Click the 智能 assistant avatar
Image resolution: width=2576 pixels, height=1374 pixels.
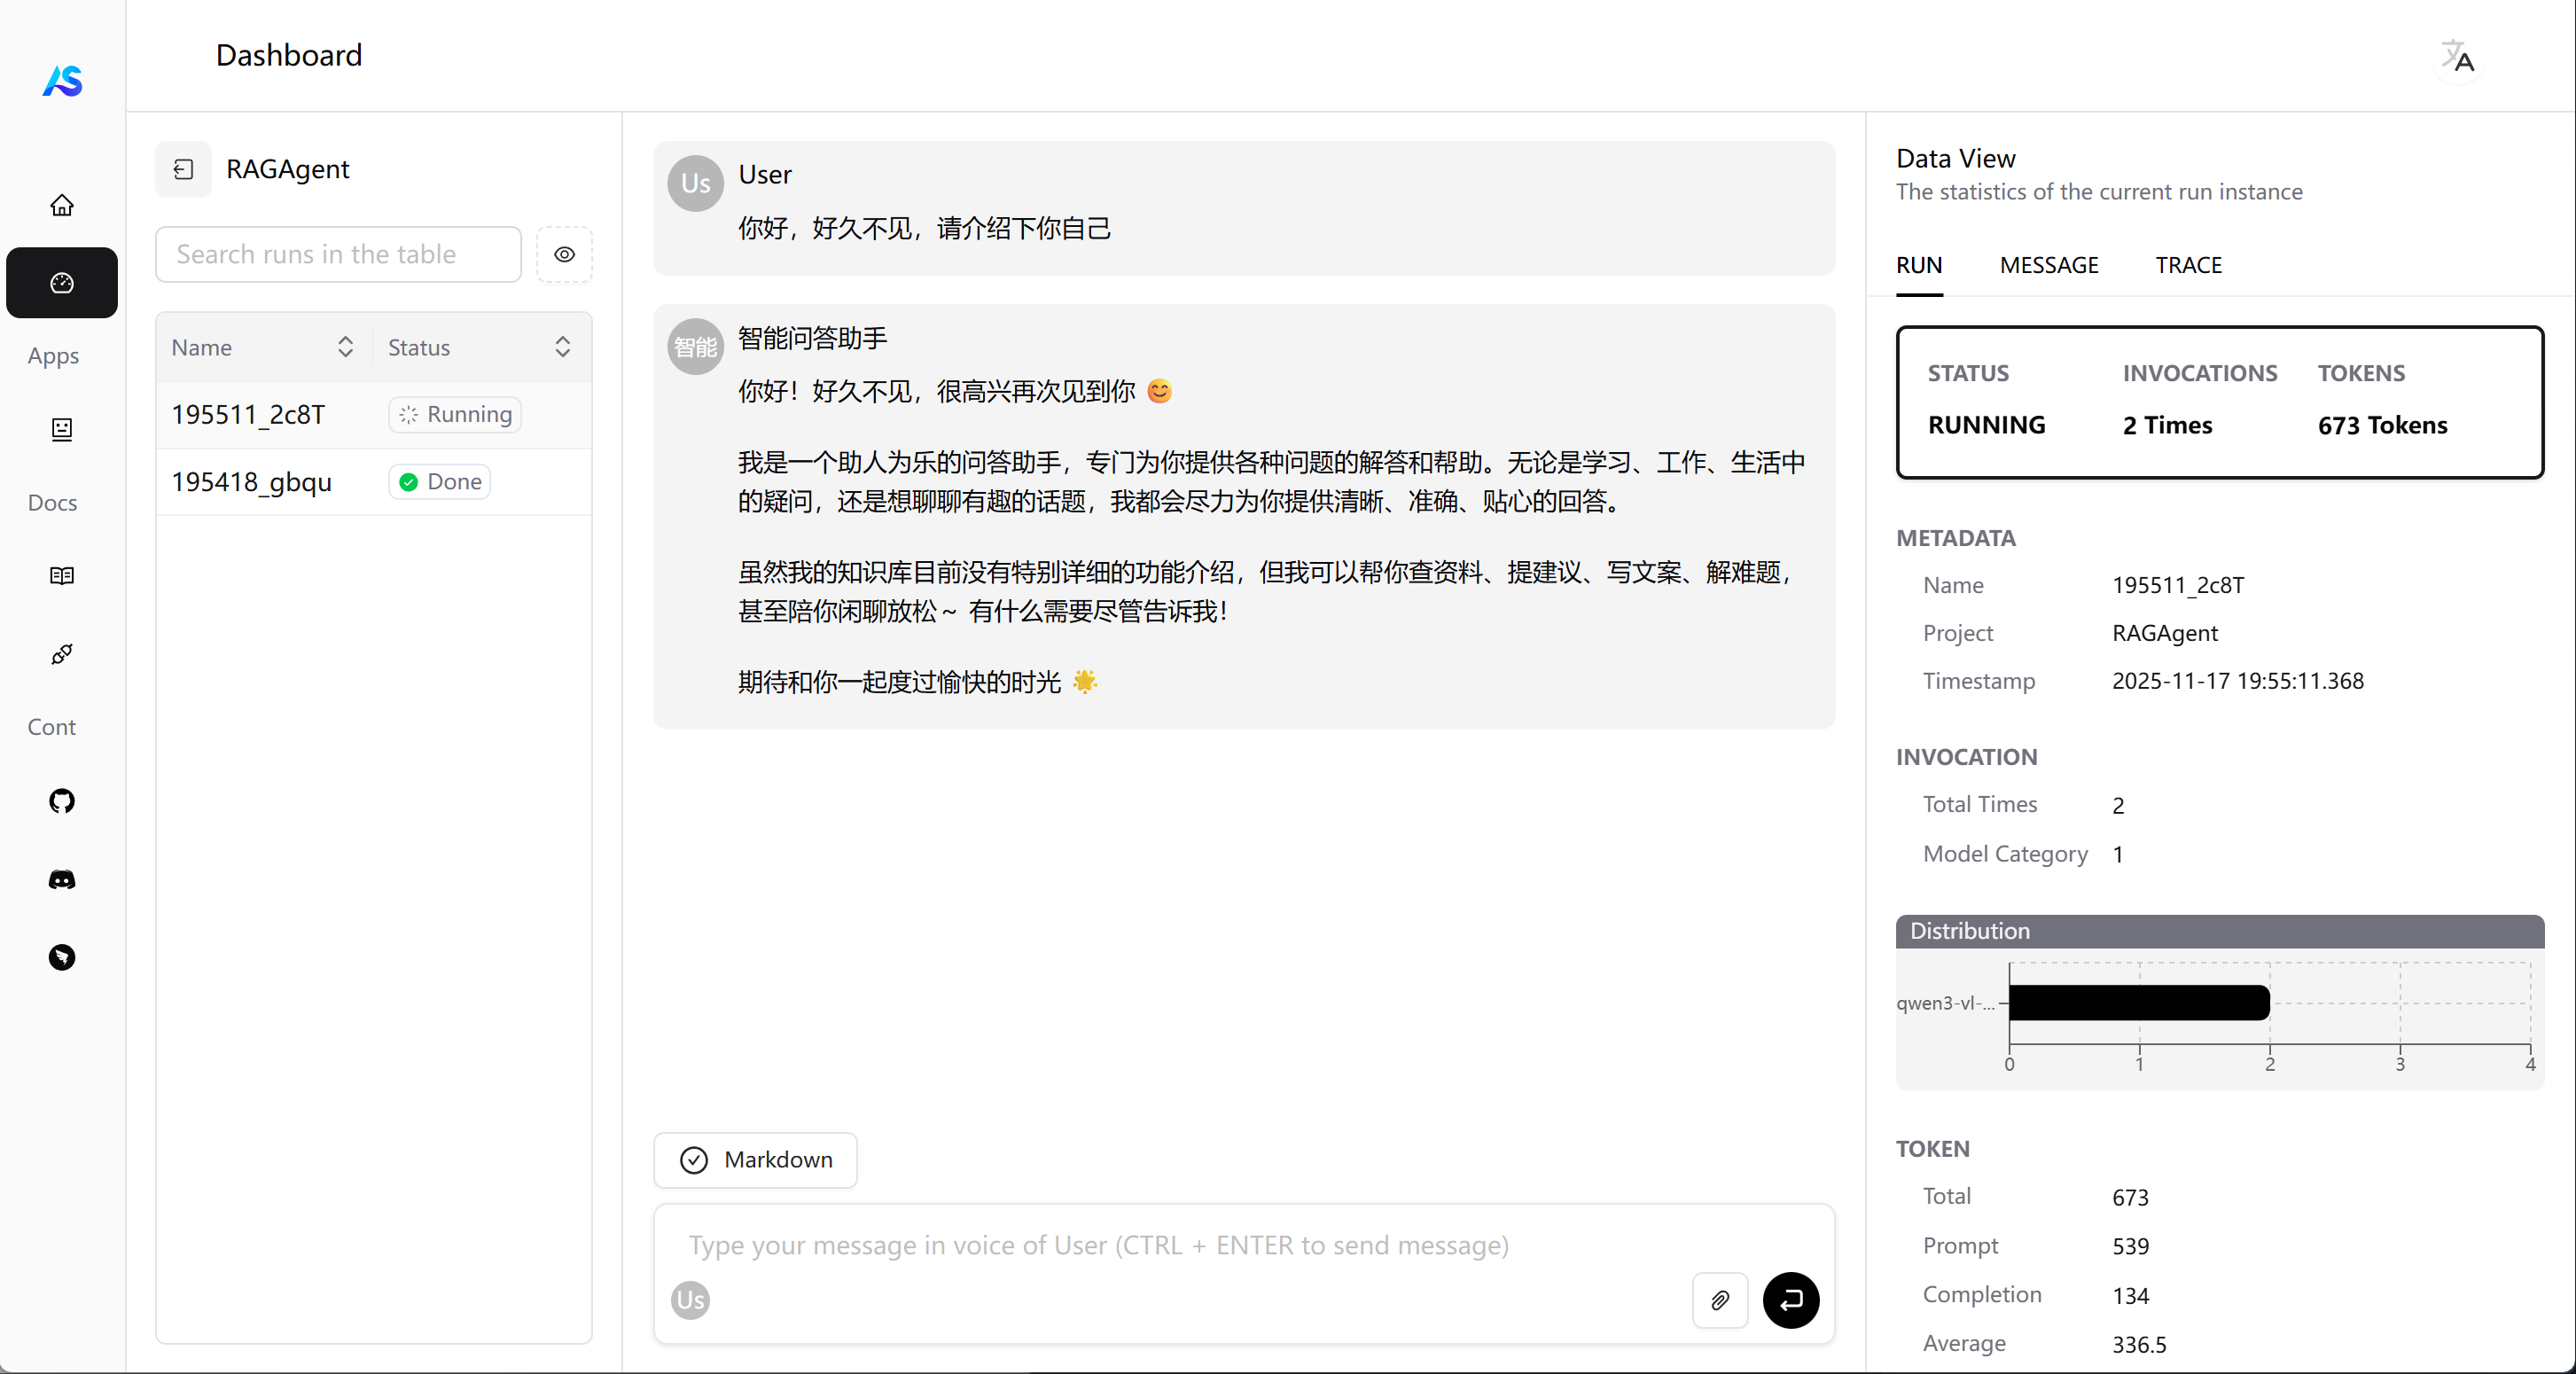coord(696,346)
